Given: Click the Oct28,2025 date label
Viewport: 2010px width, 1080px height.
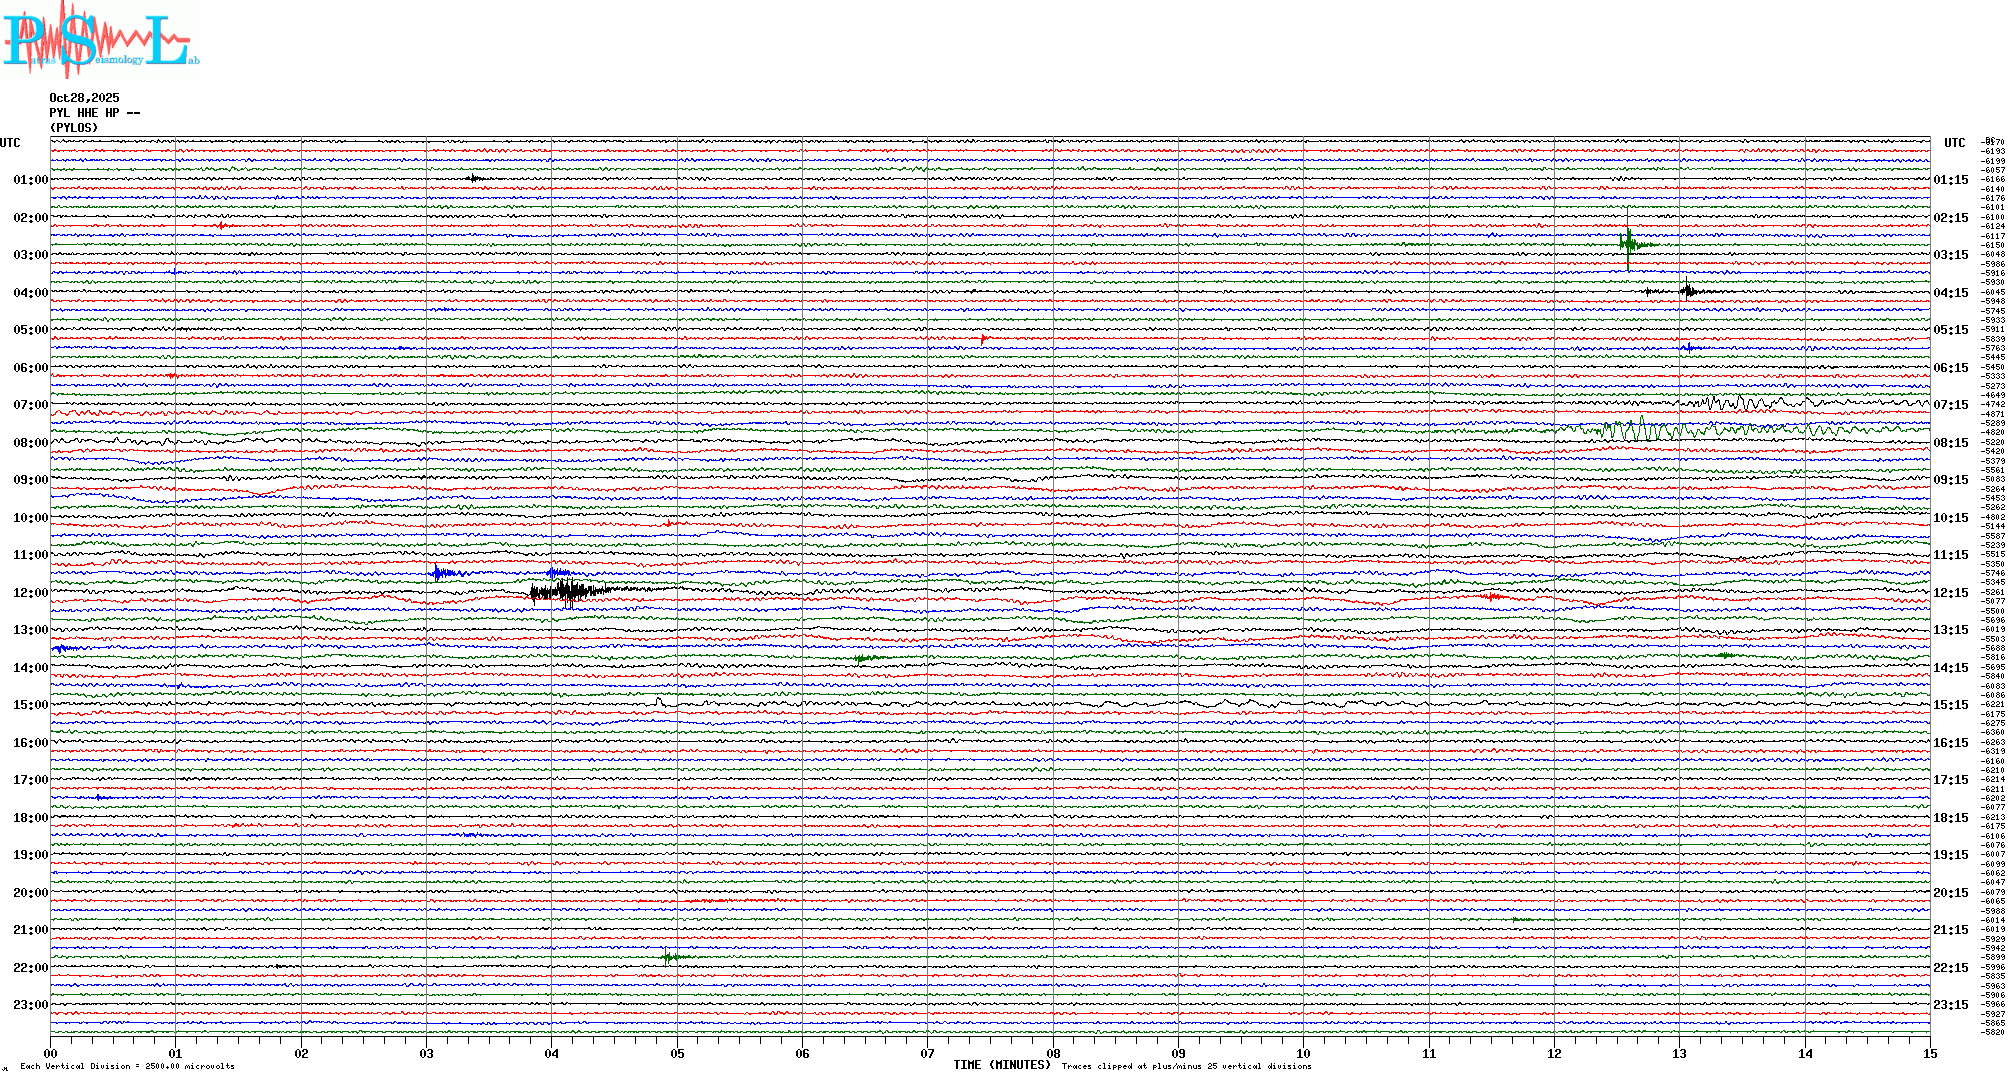Looking at the screenshot, I should click(84, 98).
